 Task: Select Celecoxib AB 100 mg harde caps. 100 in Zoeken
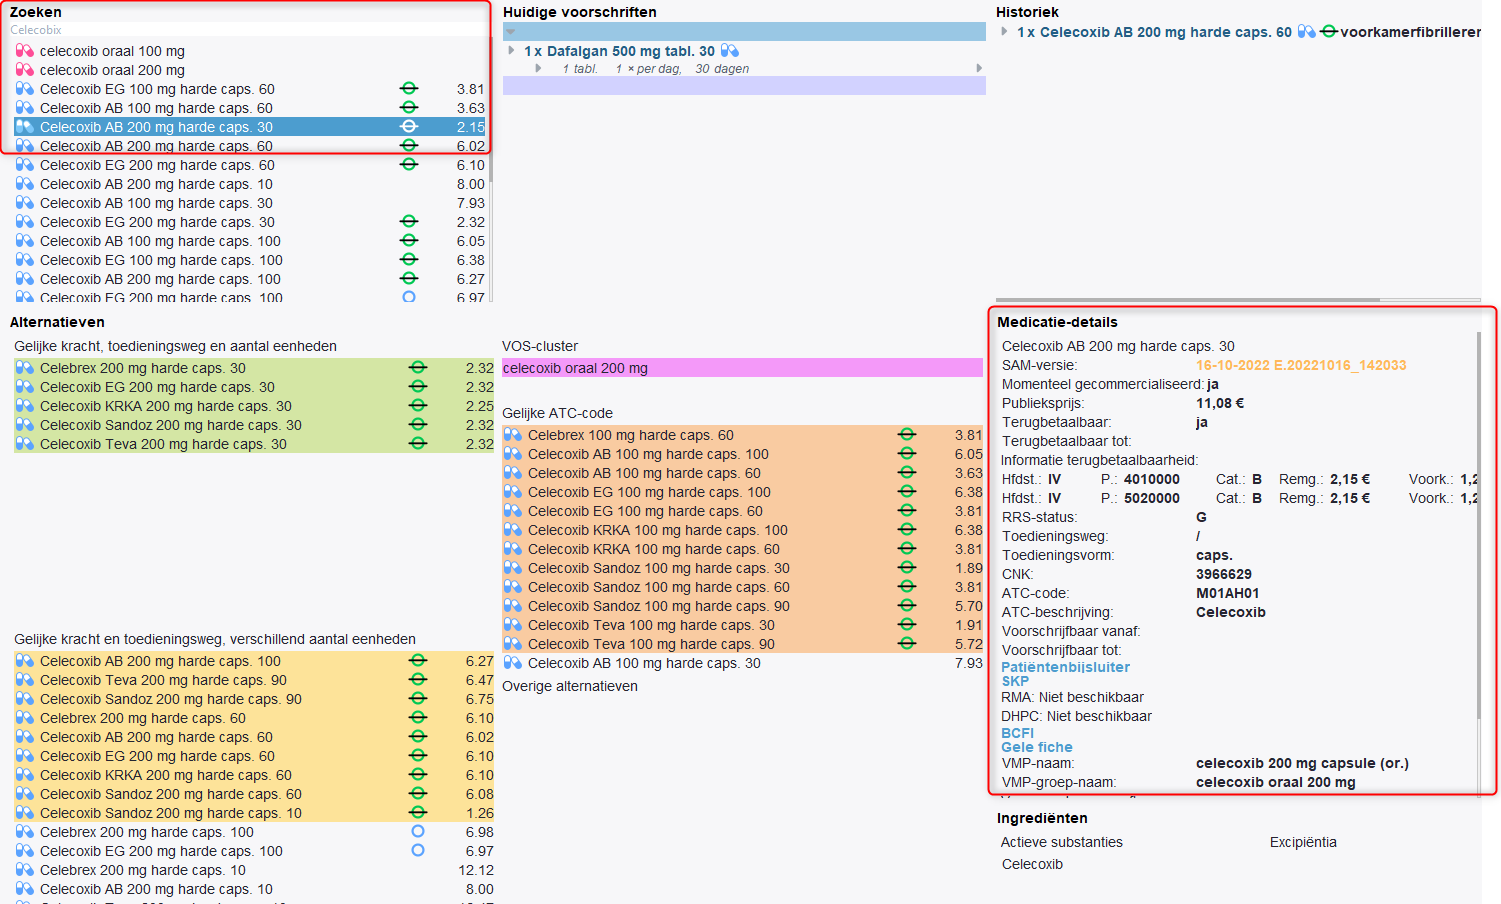tap(250, 241)
